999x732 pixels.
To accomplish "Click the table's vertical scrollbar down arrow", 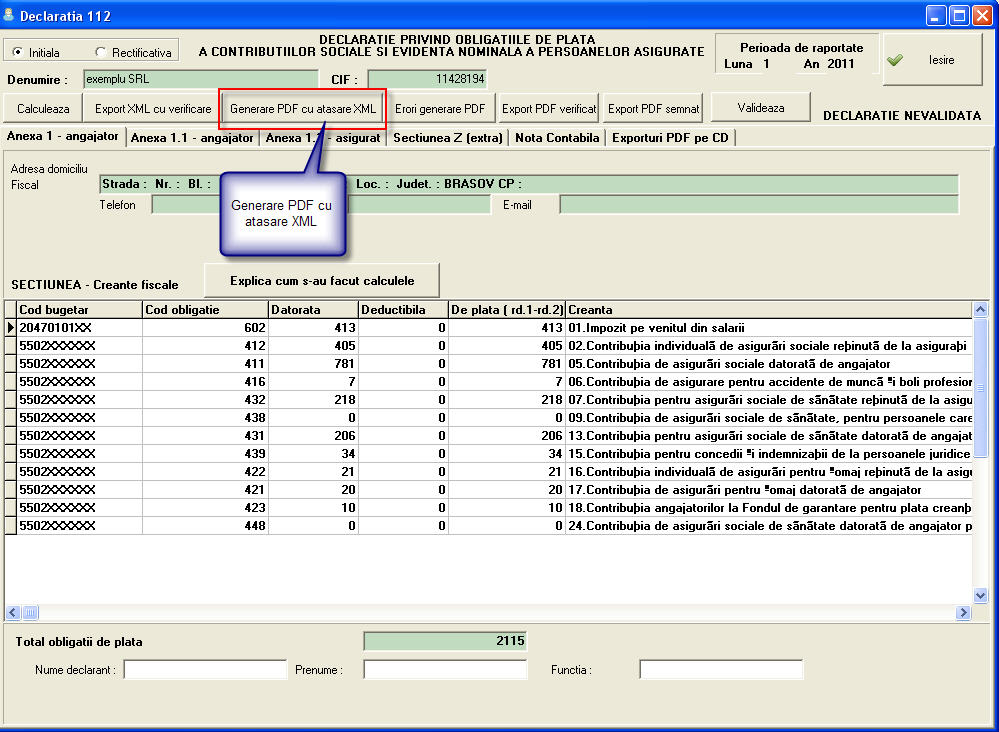I will pos(980,596).
